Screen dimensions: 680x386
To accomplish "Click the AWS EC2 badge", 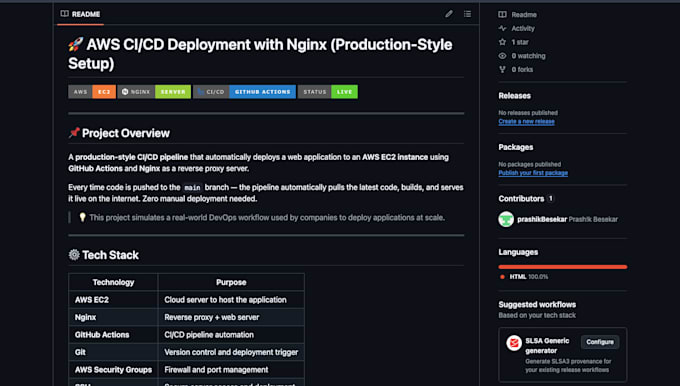I will tap(92, 92).
